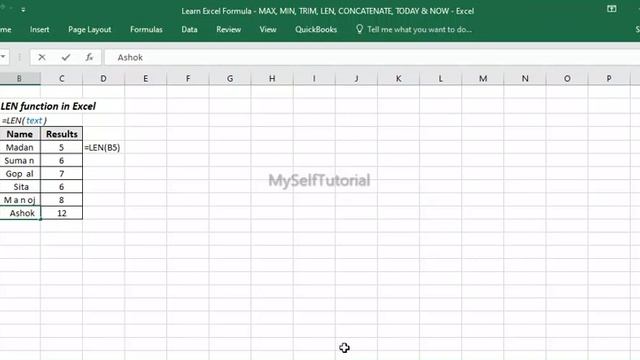Viewport: 640px width, 360px height.
Task: Click the '=LEN( text )' syntax cell
Action: point(24,121)
